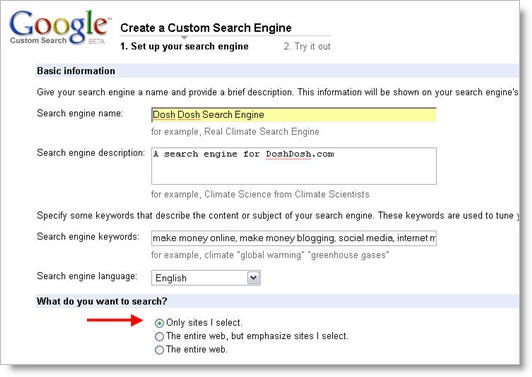Go to step "1. Set up your search engine"
Screen dimensions: 532x377
(x=184, y=46)
